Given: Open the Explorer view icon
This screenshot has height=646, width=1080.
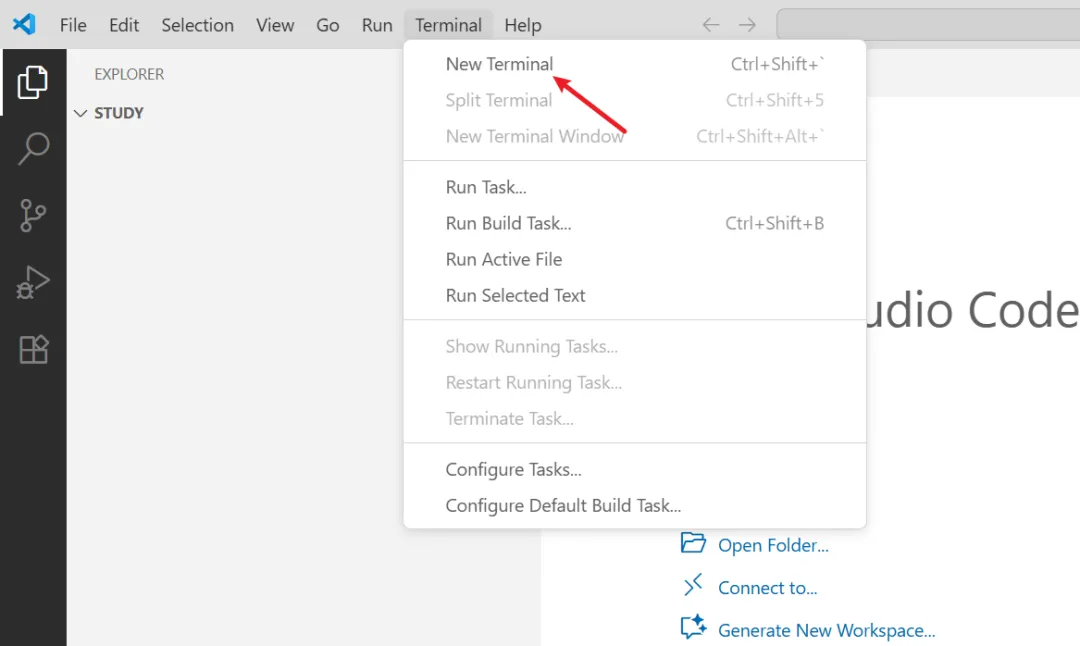Looking at the screenshot, I should point(33,82).
